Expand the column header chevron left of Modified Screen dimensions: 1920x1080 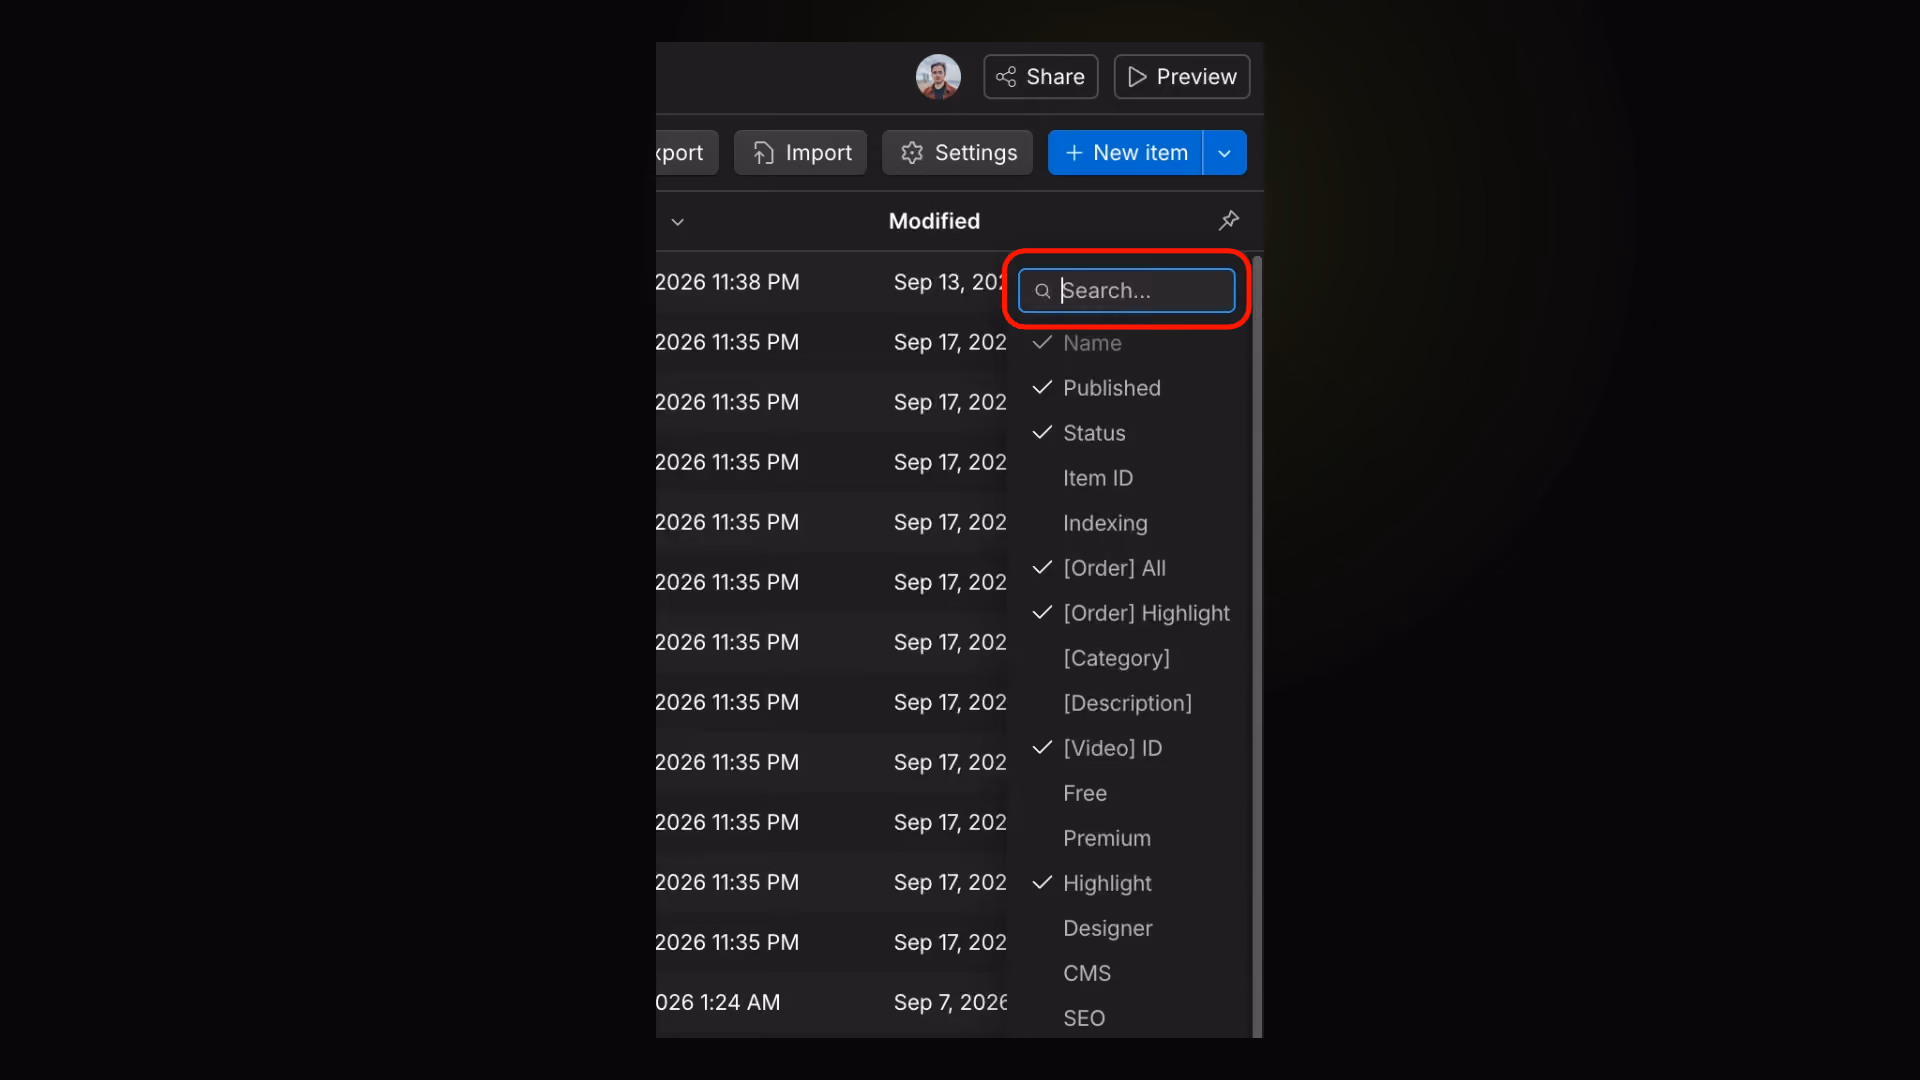(x=677, y=222)
